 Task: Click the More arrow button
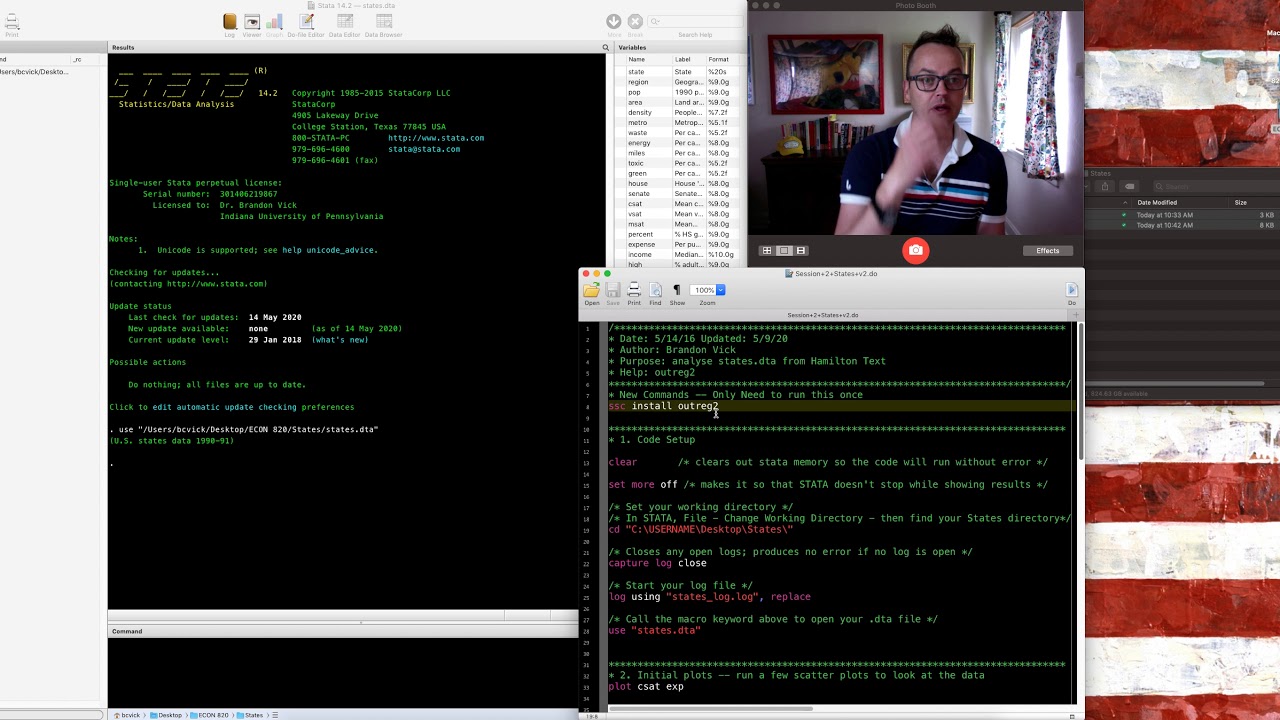click(614, 21)
